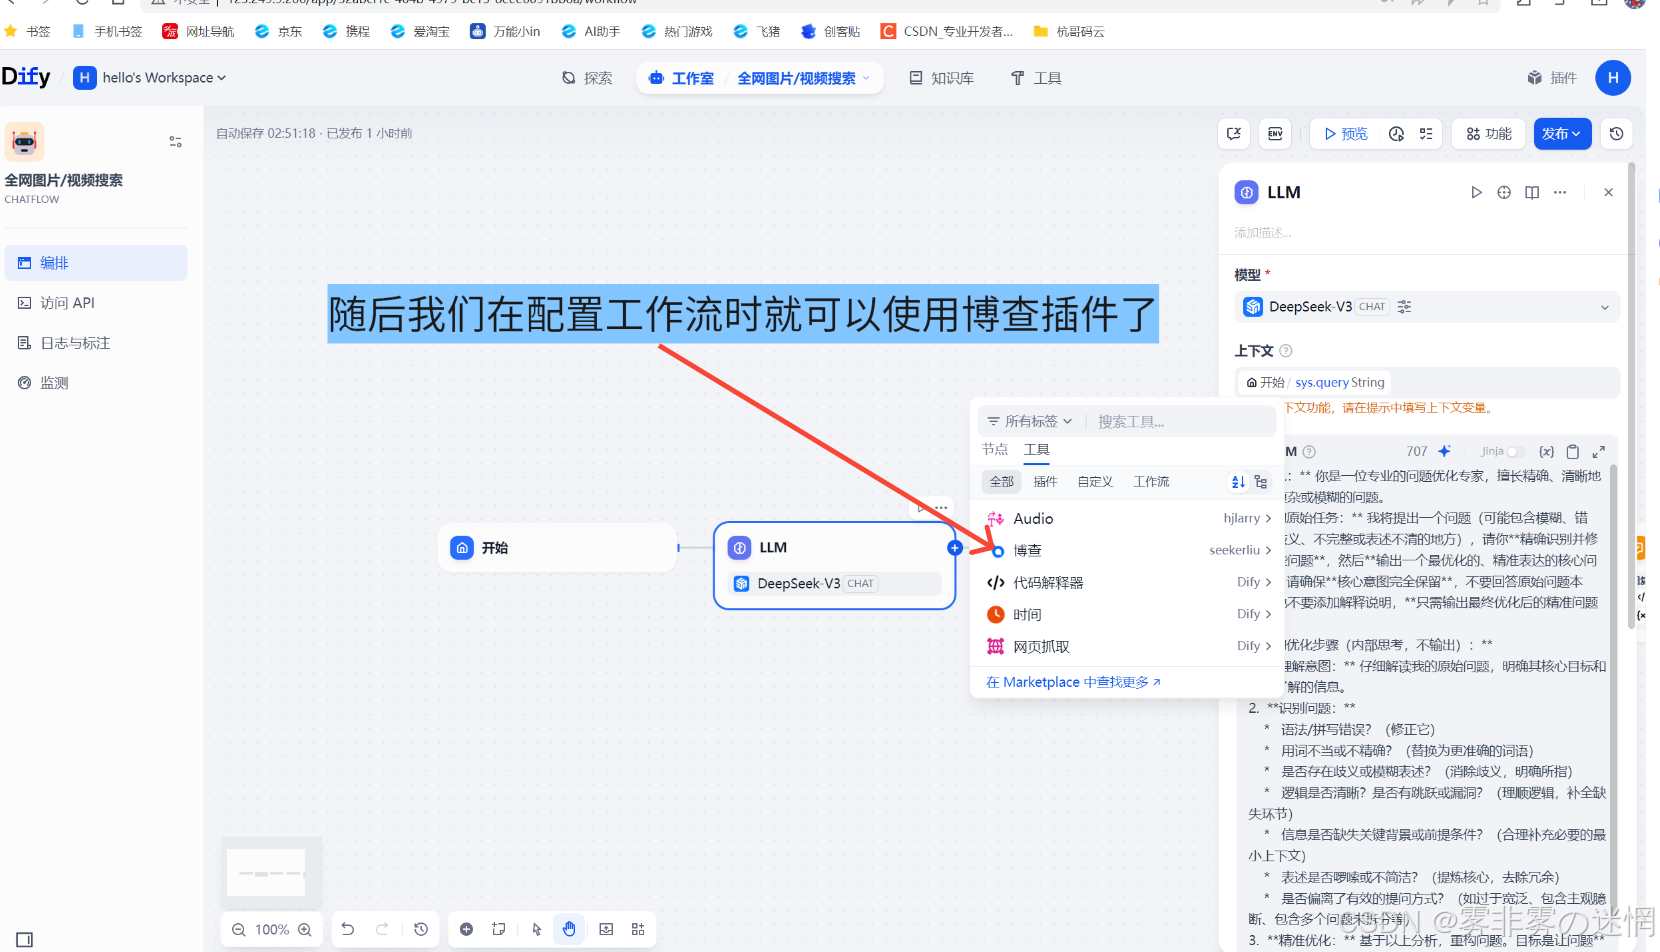The width and height of the screenshot is (1660, 952).
Task: Go to 探索 in top navigation
Action: pyautogui.click(x=587, y=78)
